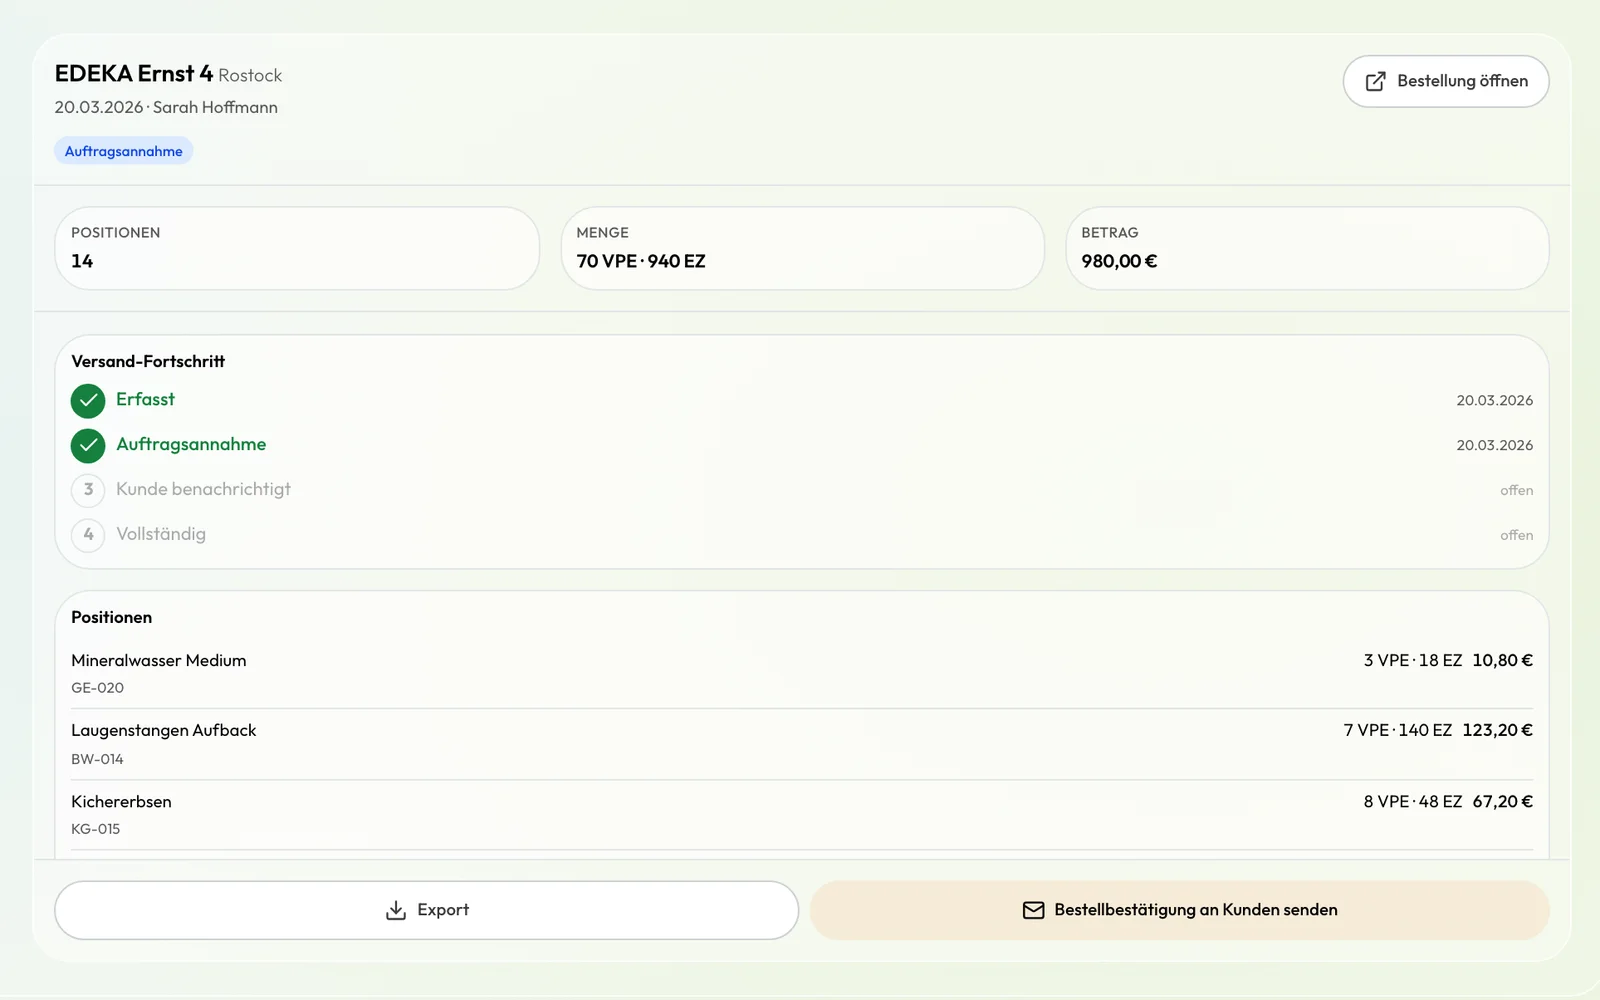Select the blue Auftragsannahme status badge
Image resolution: width=1600 pixels, height=1000 pixels.
(x=124, y=151)
